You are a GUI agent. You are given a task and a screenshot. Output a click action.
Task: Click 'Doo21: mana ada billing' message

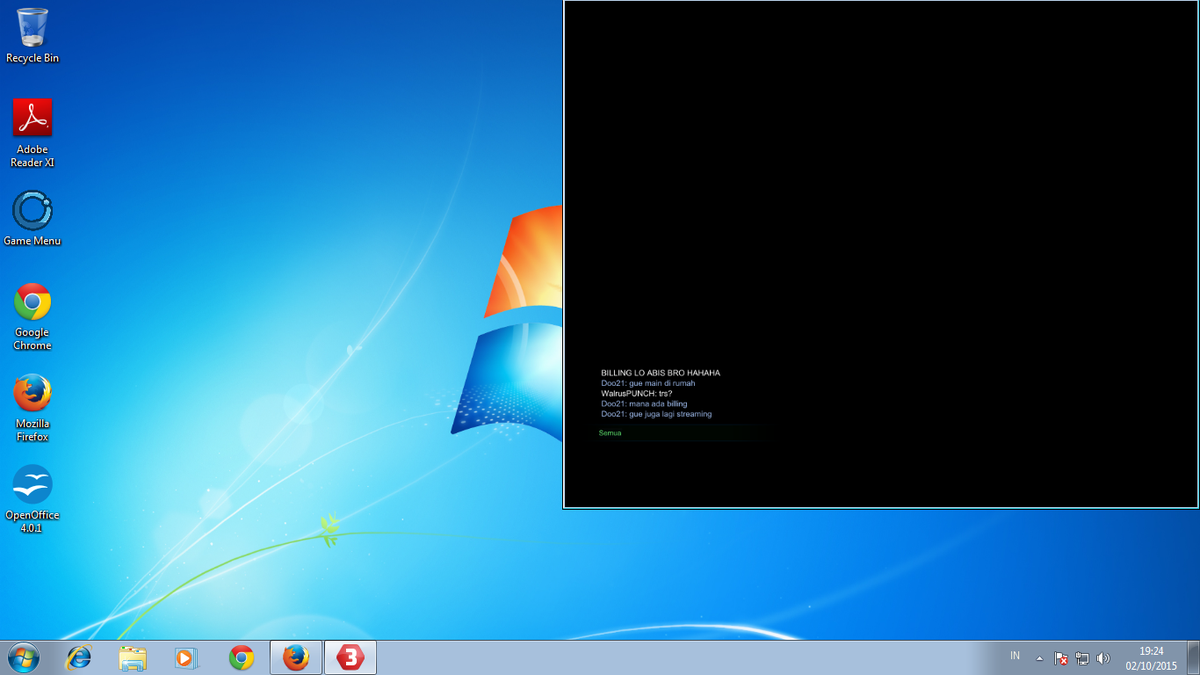click(x=644, y=403)
